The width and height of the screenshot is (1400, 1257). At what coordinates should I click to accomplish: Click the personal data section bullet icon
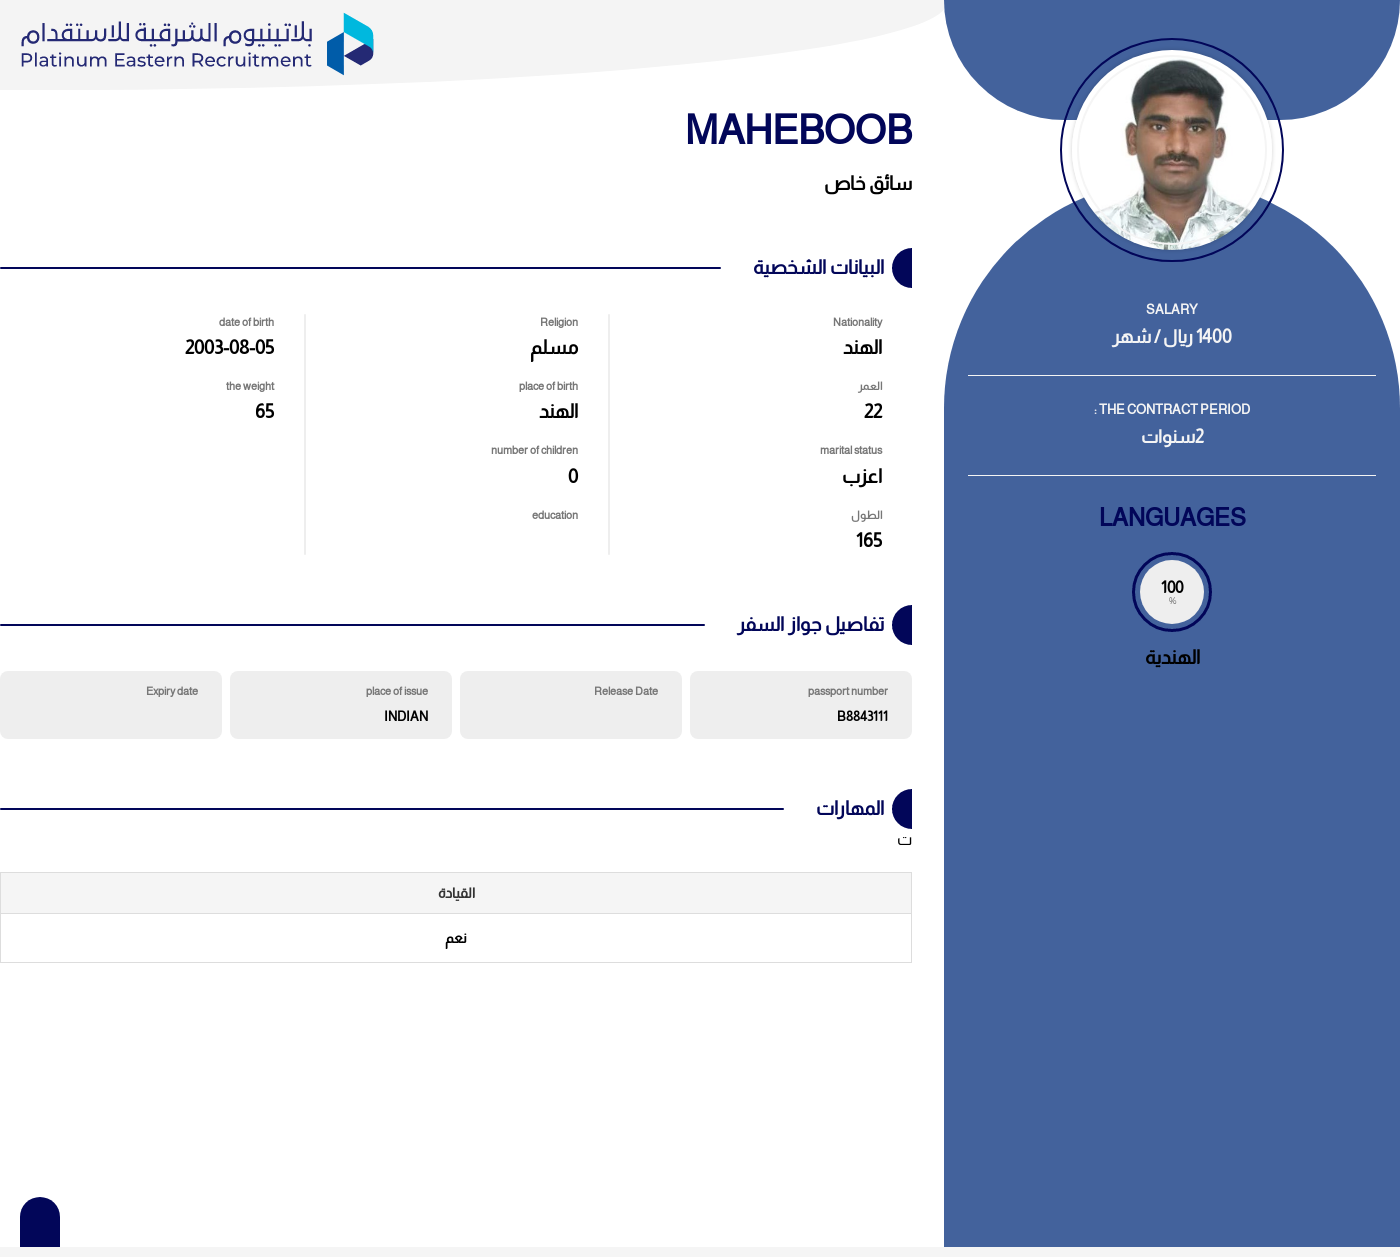click(902, 268)
